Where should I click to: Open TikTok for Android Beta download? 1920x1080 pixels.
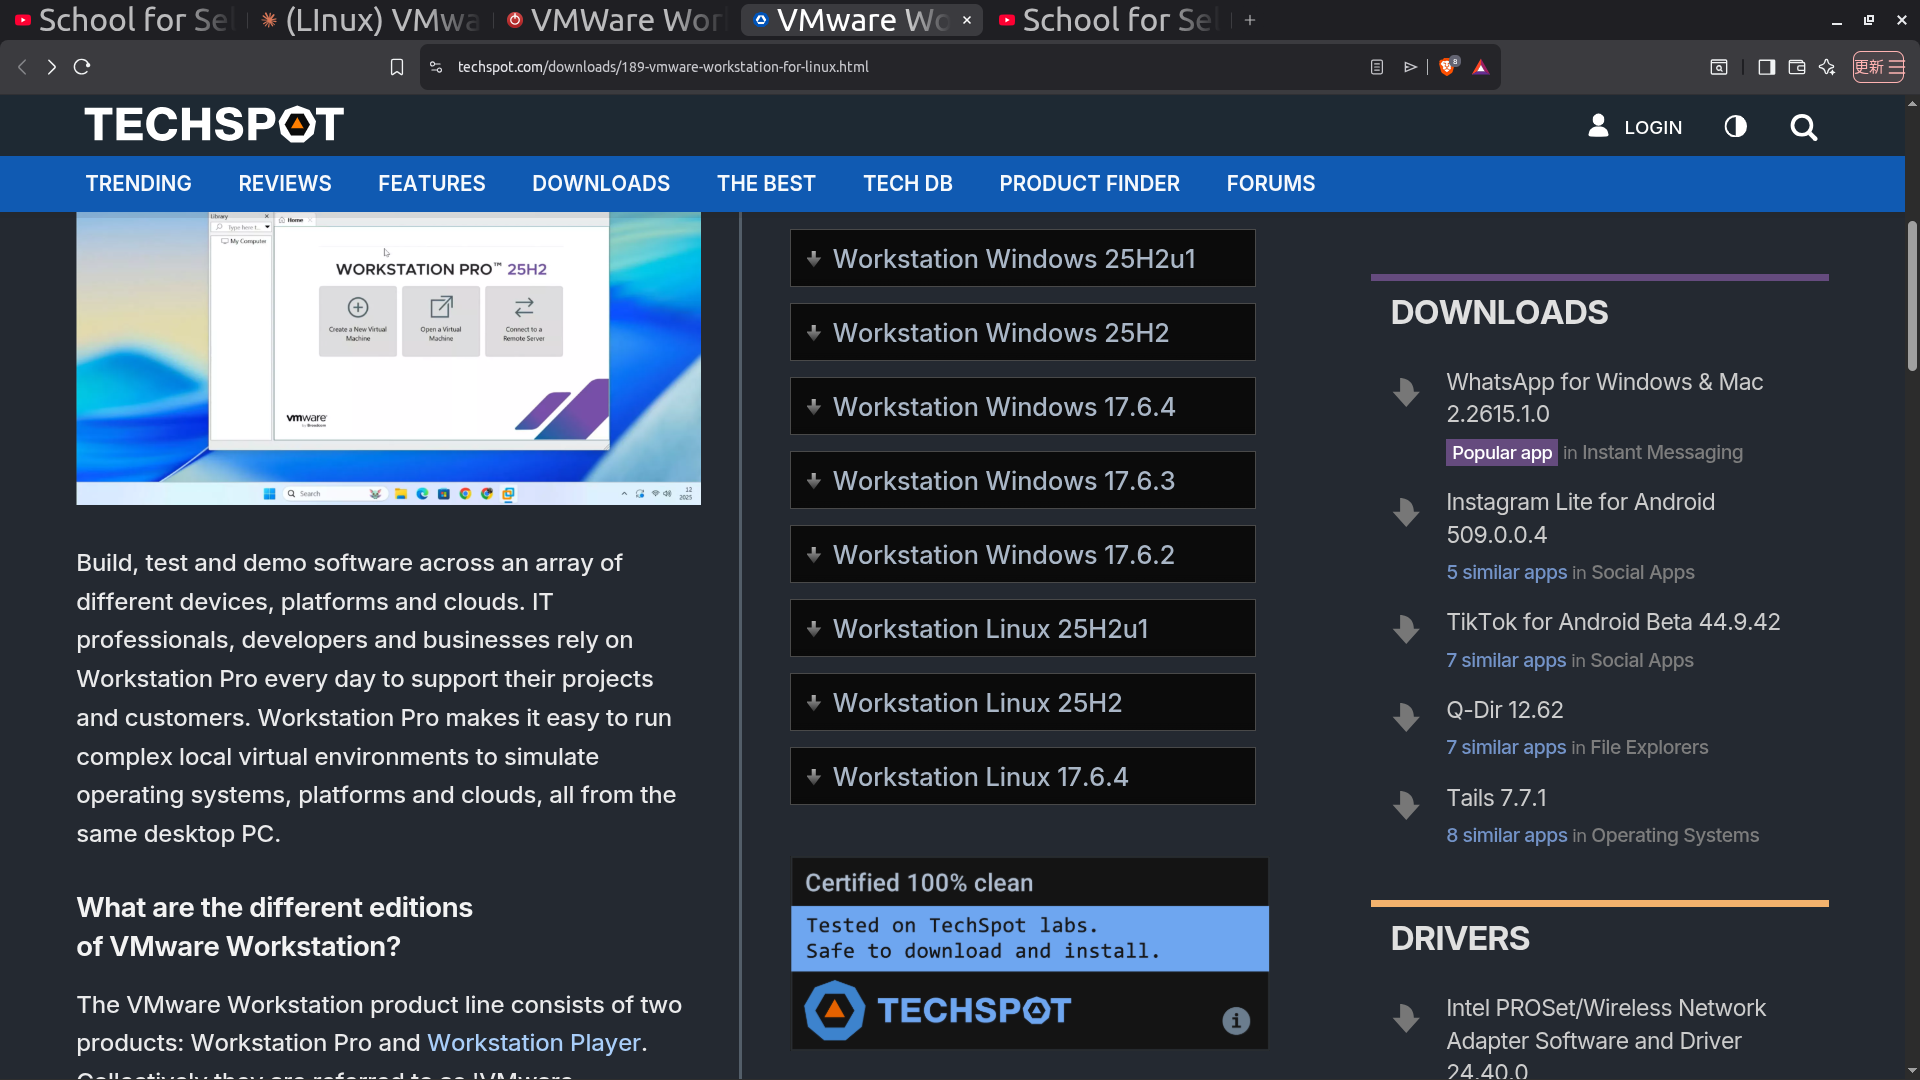click(1613, 622)
